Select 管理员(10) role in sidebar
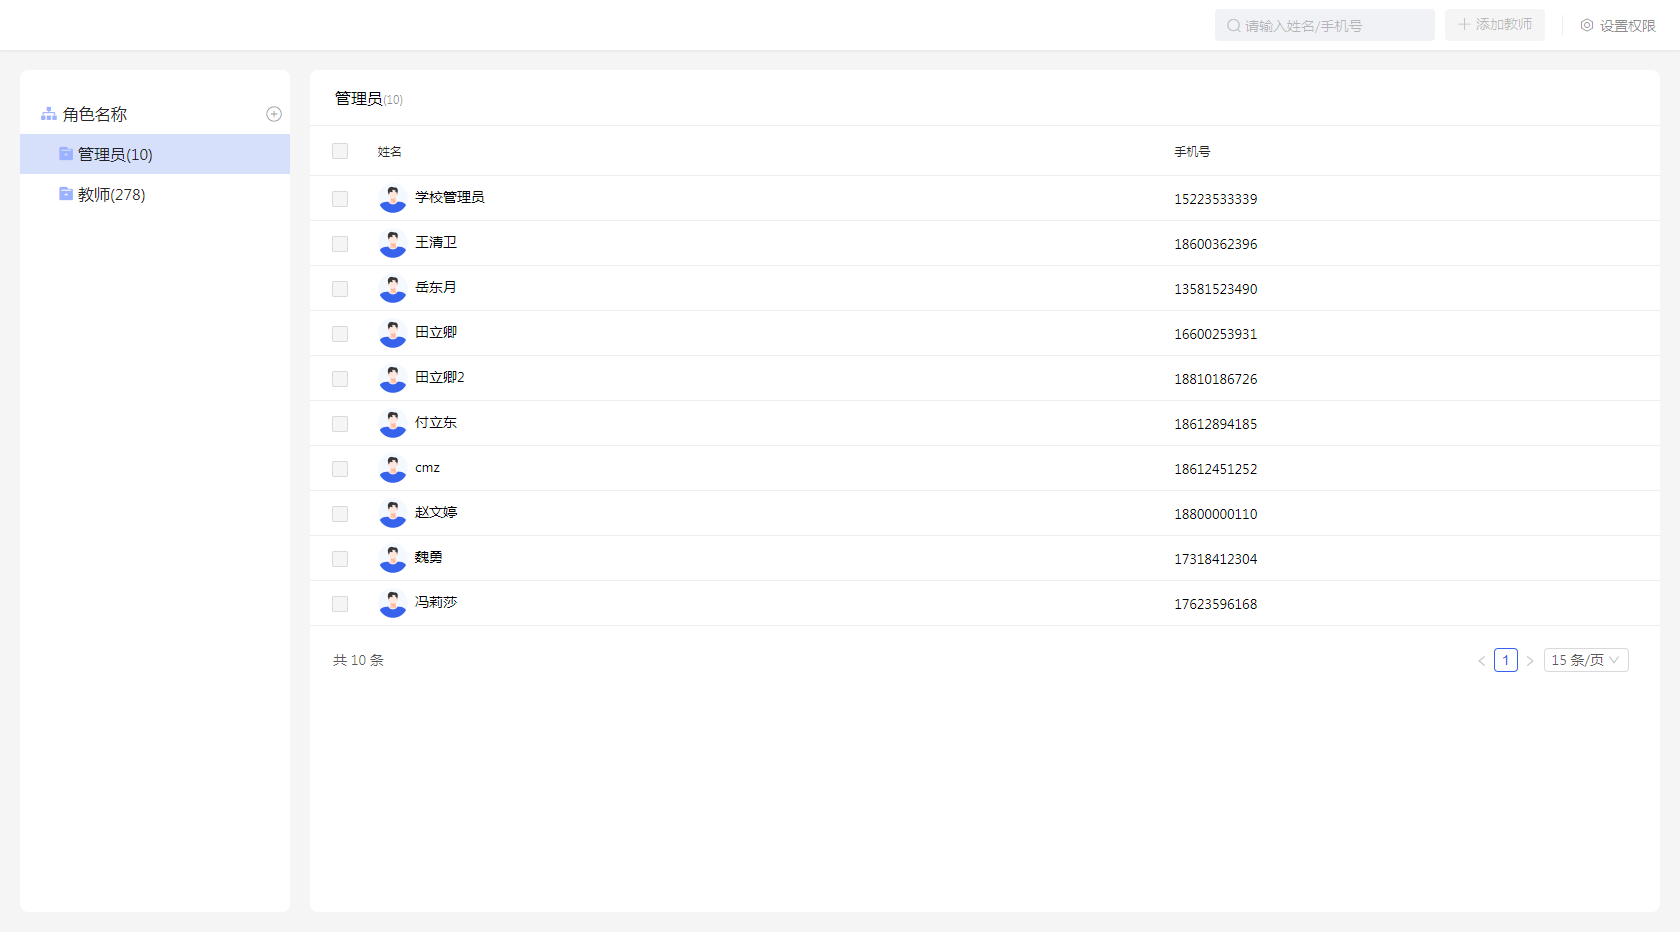 pos(115,154)
